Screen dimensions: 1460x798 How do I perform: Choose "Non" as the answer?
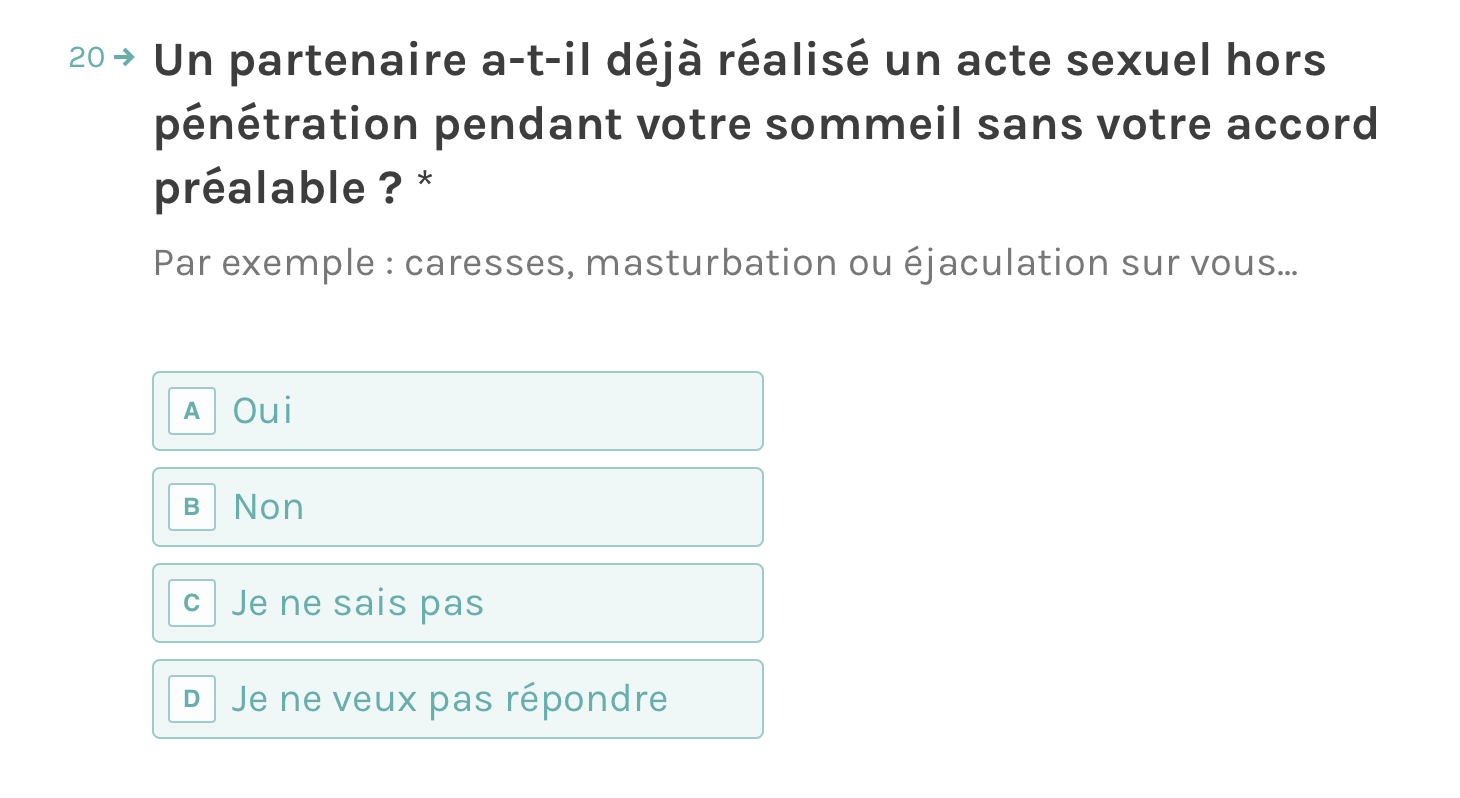(x=457, y=507)
